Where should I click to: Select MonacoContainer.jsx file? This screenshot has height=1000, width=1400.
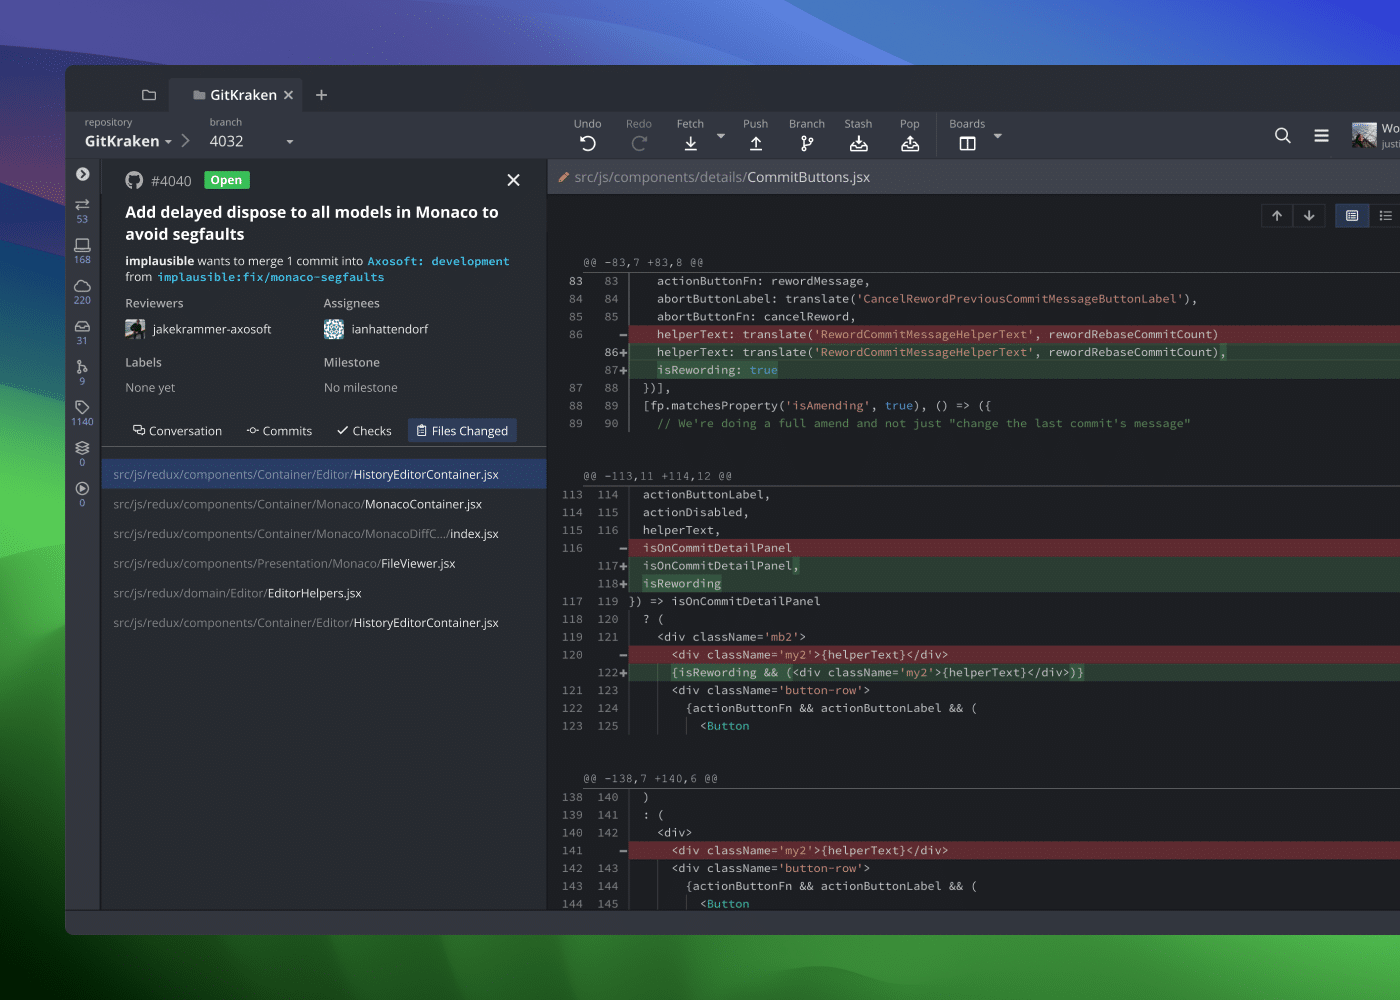pos(324,504)
